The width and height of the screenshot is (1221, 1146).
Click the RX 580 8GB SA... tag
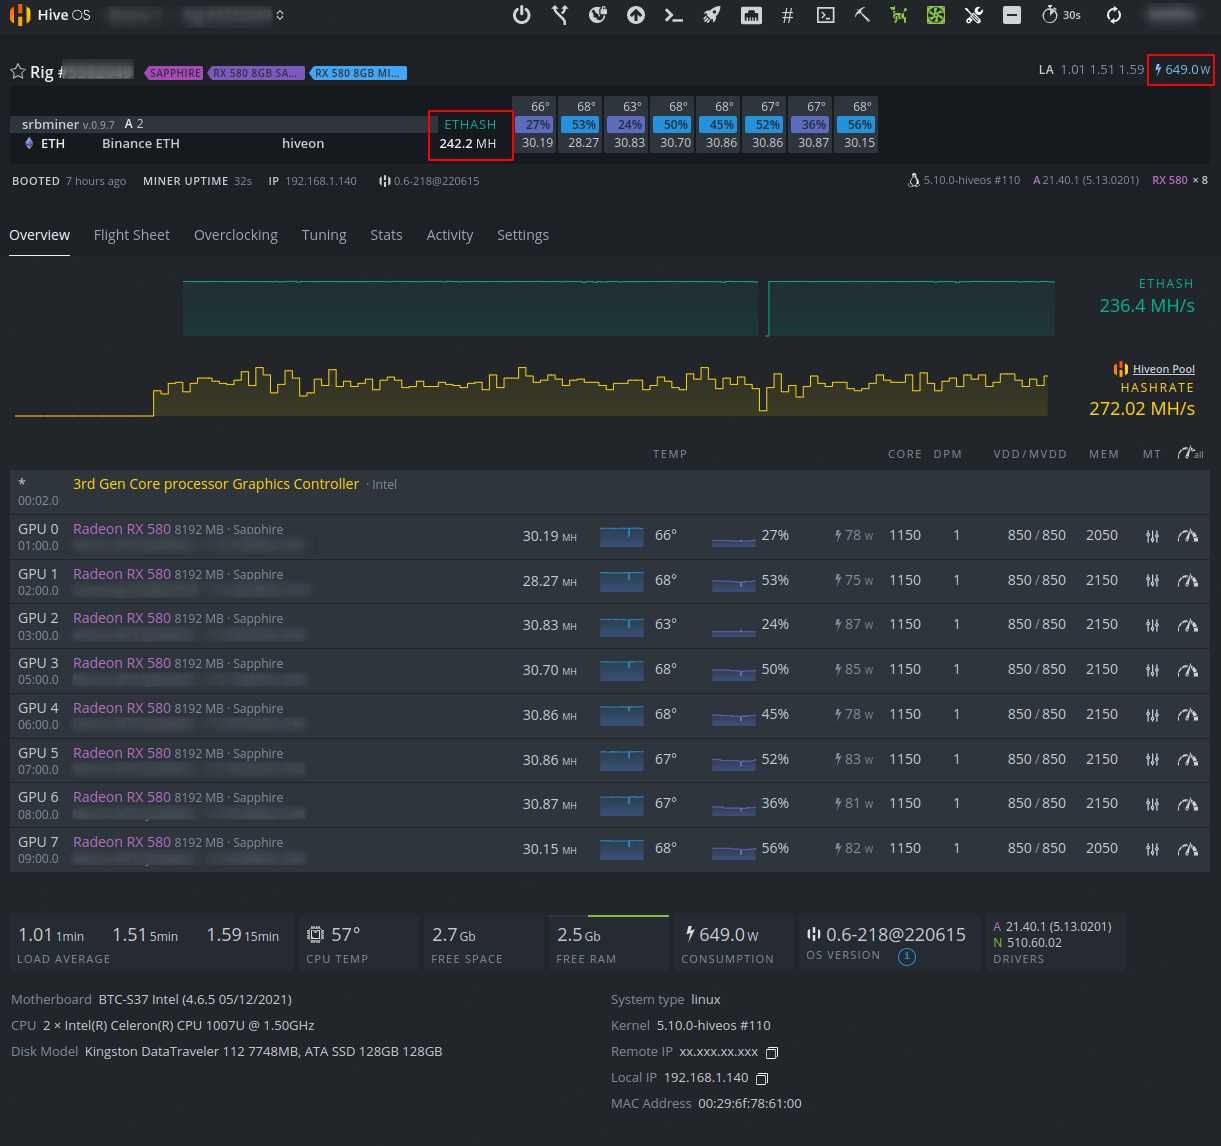coord(255,73)
